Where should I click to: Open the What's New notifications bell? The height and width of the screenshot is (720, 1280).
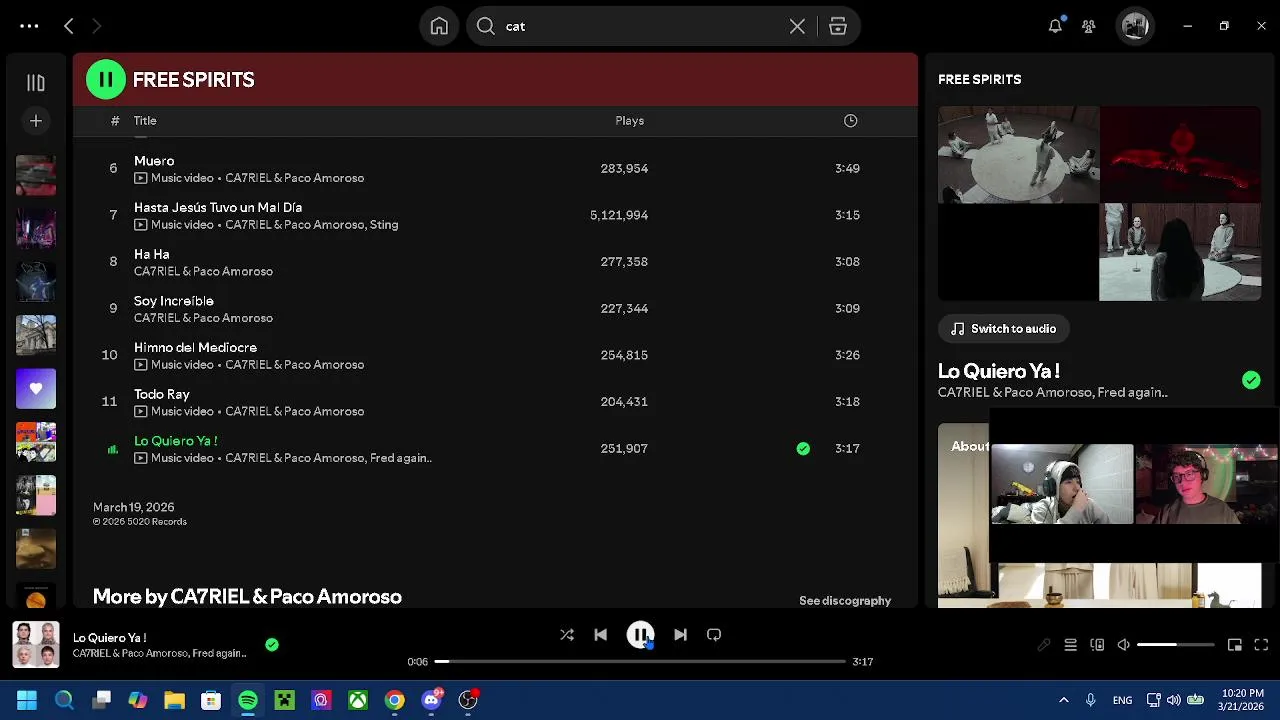point(1055,26)
